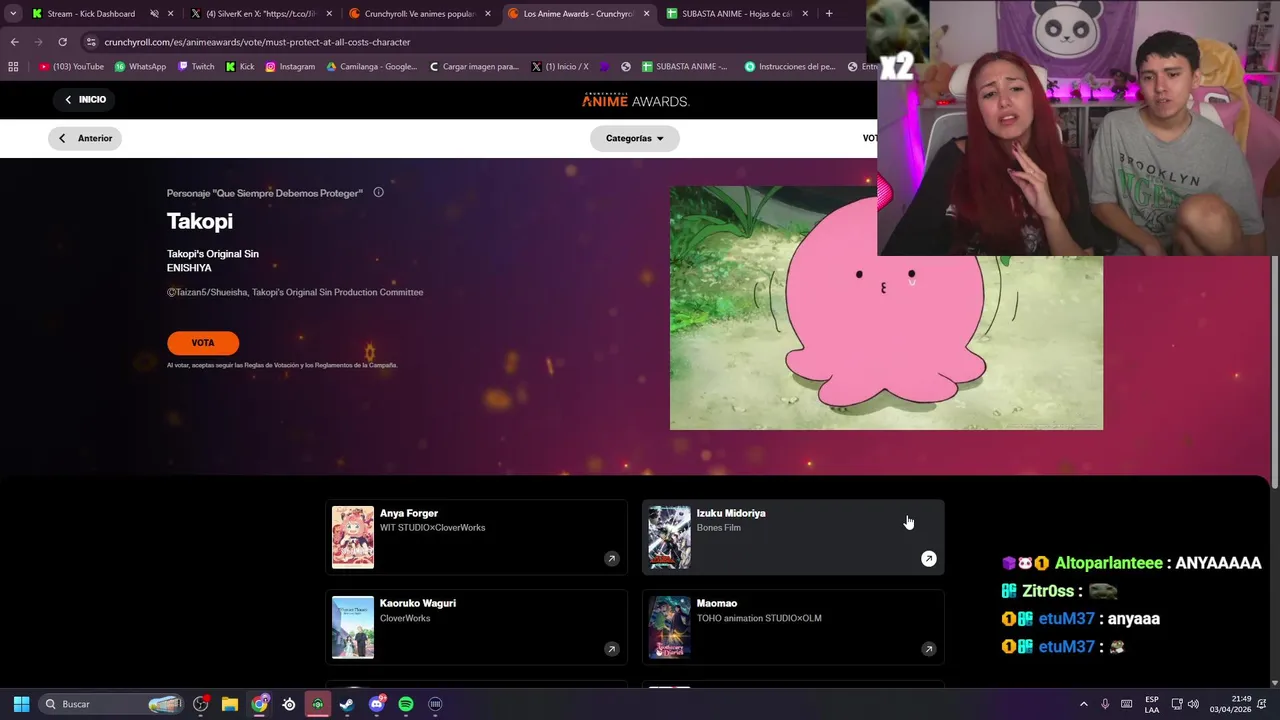1280x720 pixels.
Task: Select the Anya Forger nominee card
Action: point(476,537)
